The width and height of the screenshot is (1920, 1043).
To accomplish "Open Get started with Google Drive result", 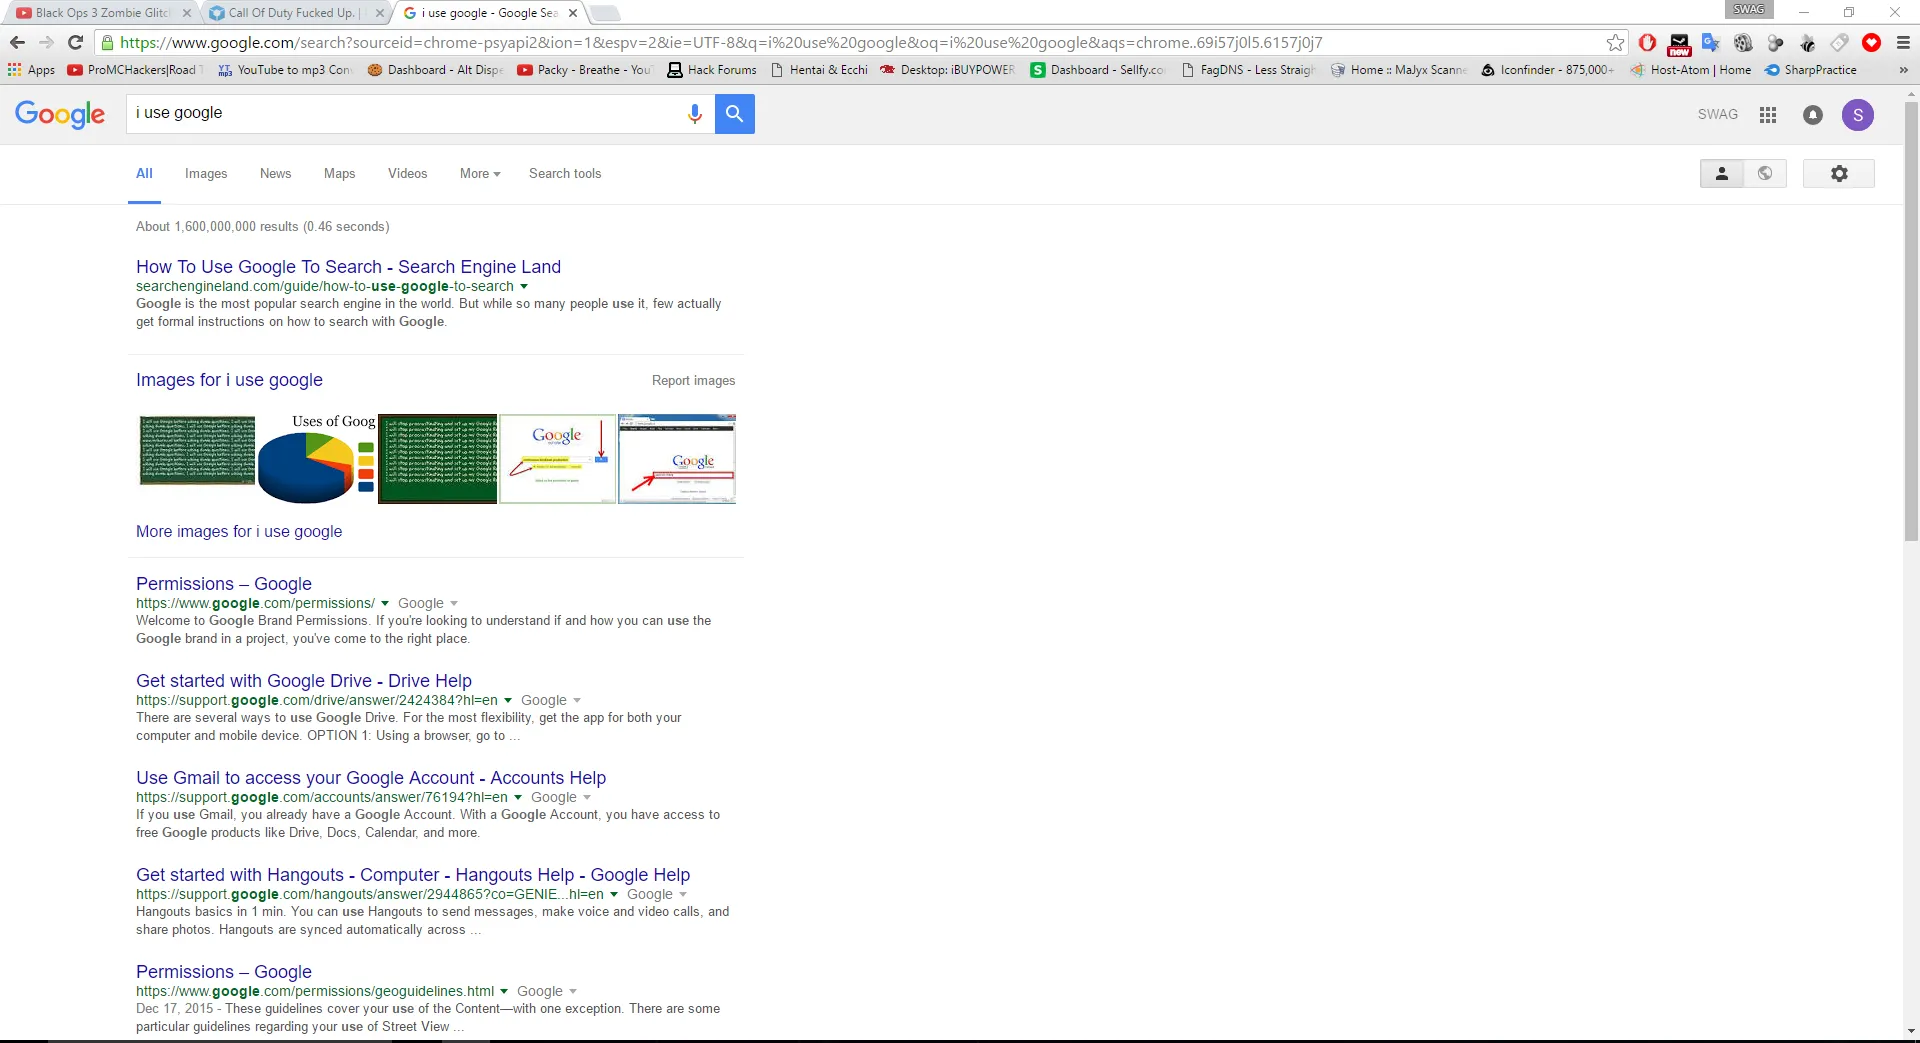I will point(304,681).
